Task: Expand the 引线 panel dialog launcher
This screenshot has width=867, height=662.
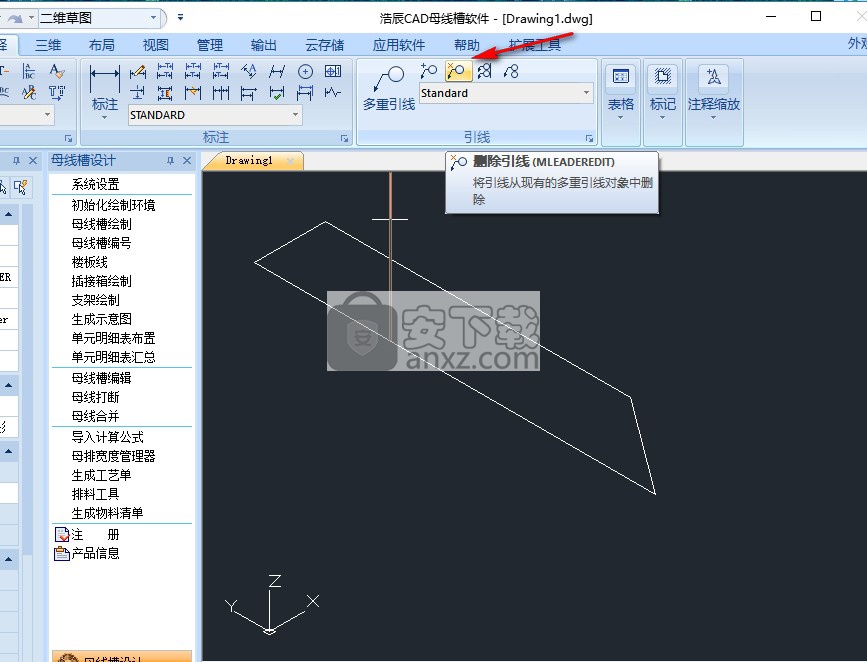Action: tap(589, 138)
